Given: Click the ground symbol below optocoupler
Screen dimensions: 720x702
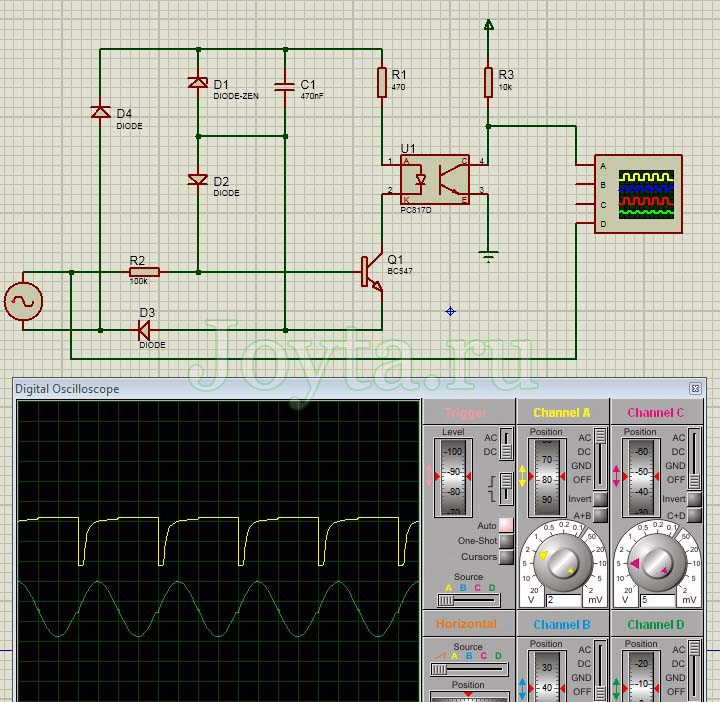Looking at the screenshot, I should point(488,256).
